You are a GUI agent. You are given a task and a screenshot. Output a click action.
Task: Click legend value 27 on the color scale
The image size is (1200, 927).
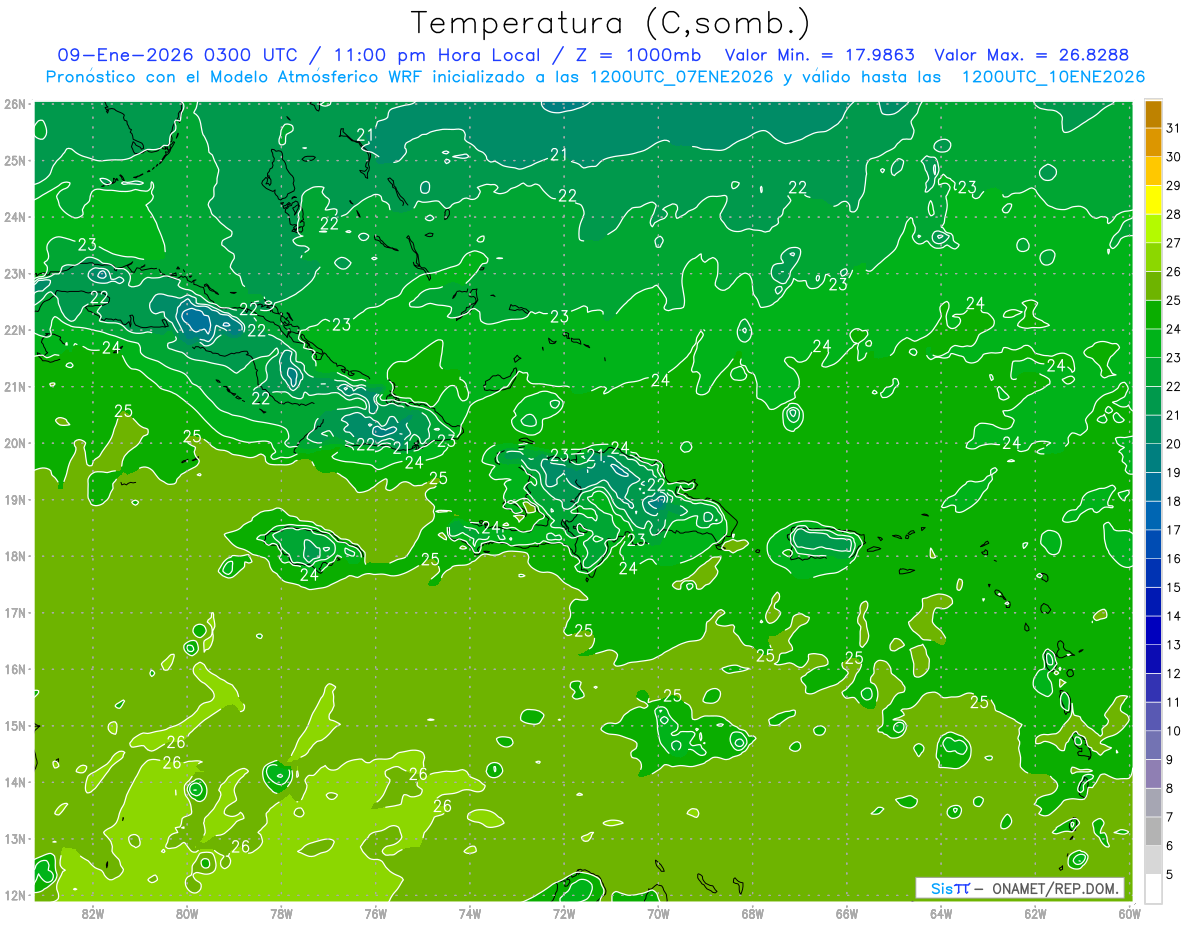coord(1174,243)
